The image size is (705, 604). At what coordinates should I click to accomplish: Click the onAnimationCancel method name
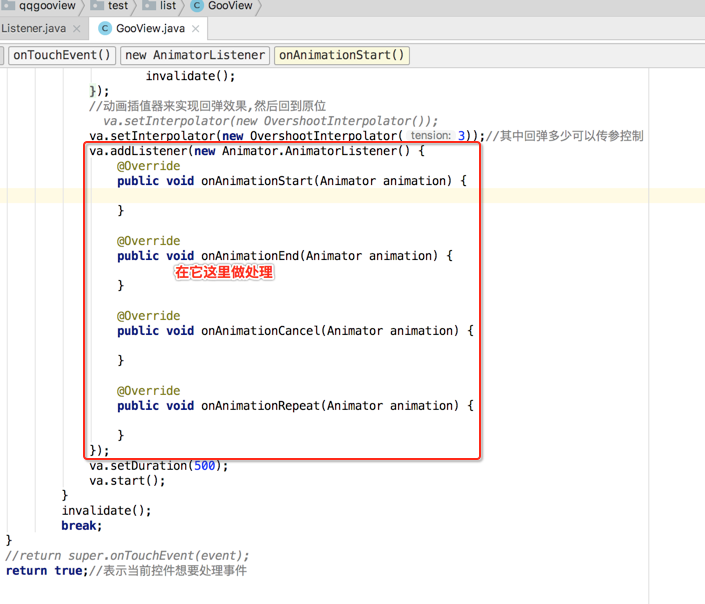260,331
